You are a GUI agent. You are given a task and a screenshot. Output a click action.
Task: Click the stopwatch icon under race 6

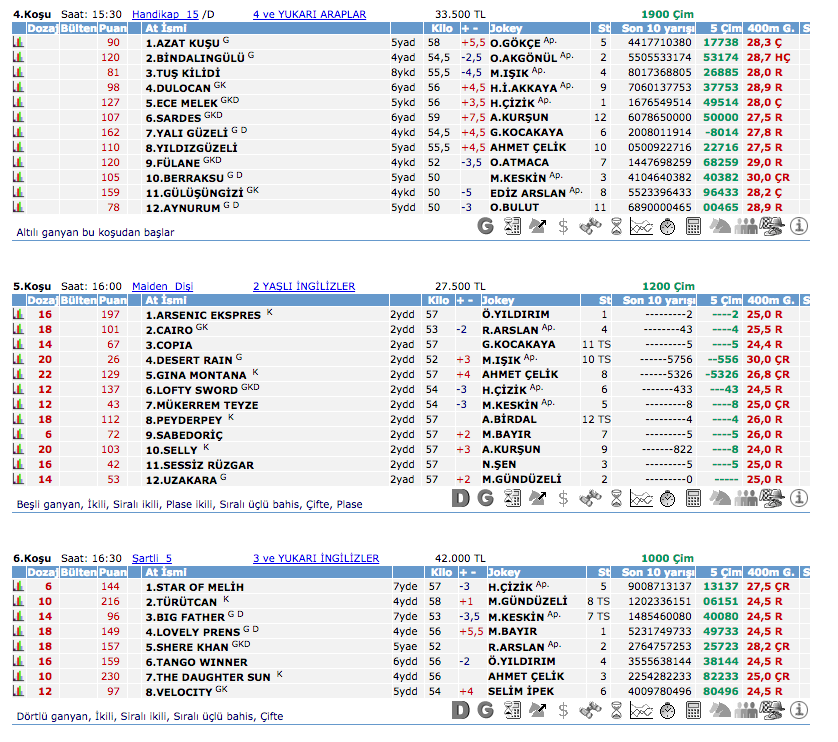coord(667,711)
